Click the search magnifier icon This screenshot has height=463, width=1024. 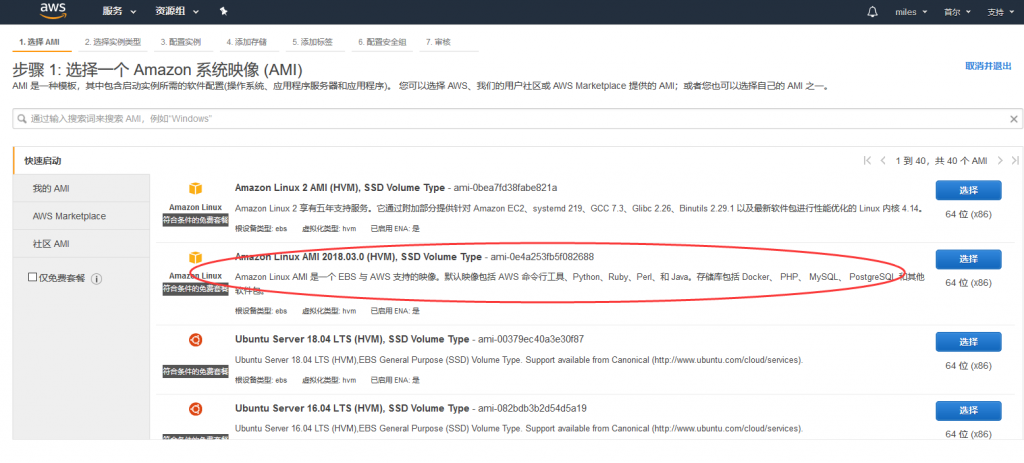coord(22,119)
